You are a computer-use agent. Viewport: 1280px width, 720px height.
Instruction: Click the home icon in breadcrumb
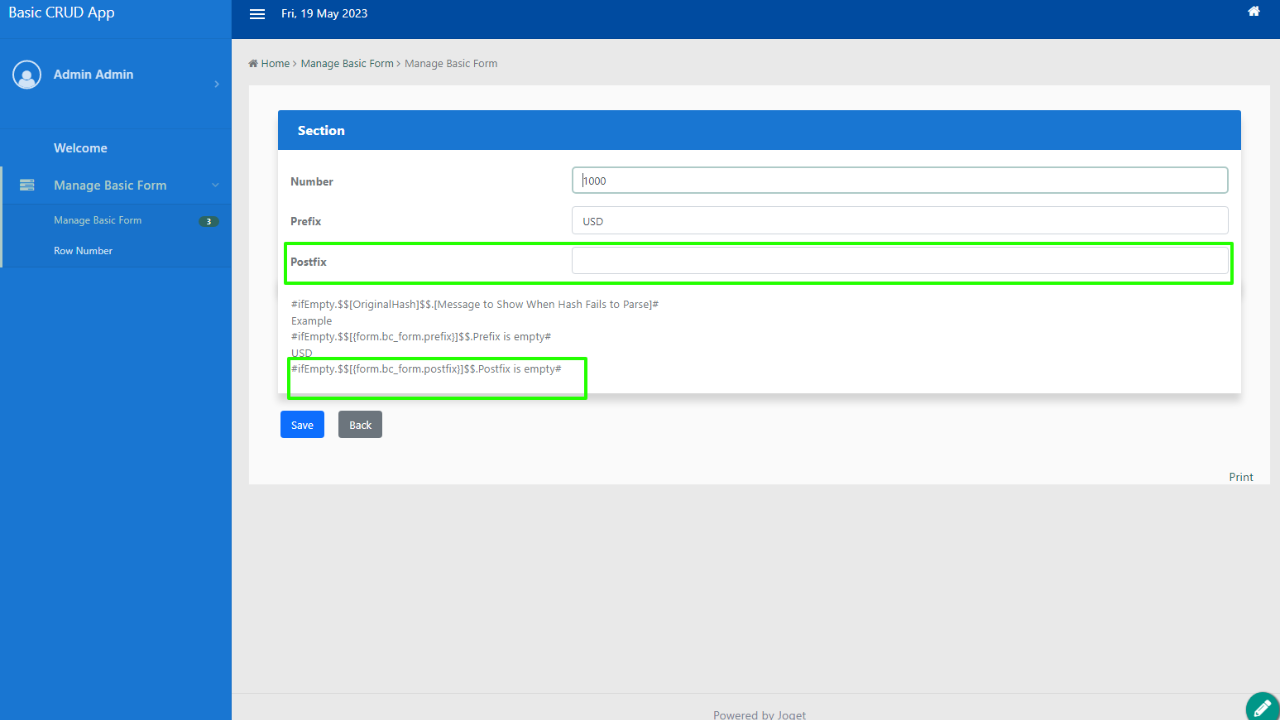click(253, 64)
